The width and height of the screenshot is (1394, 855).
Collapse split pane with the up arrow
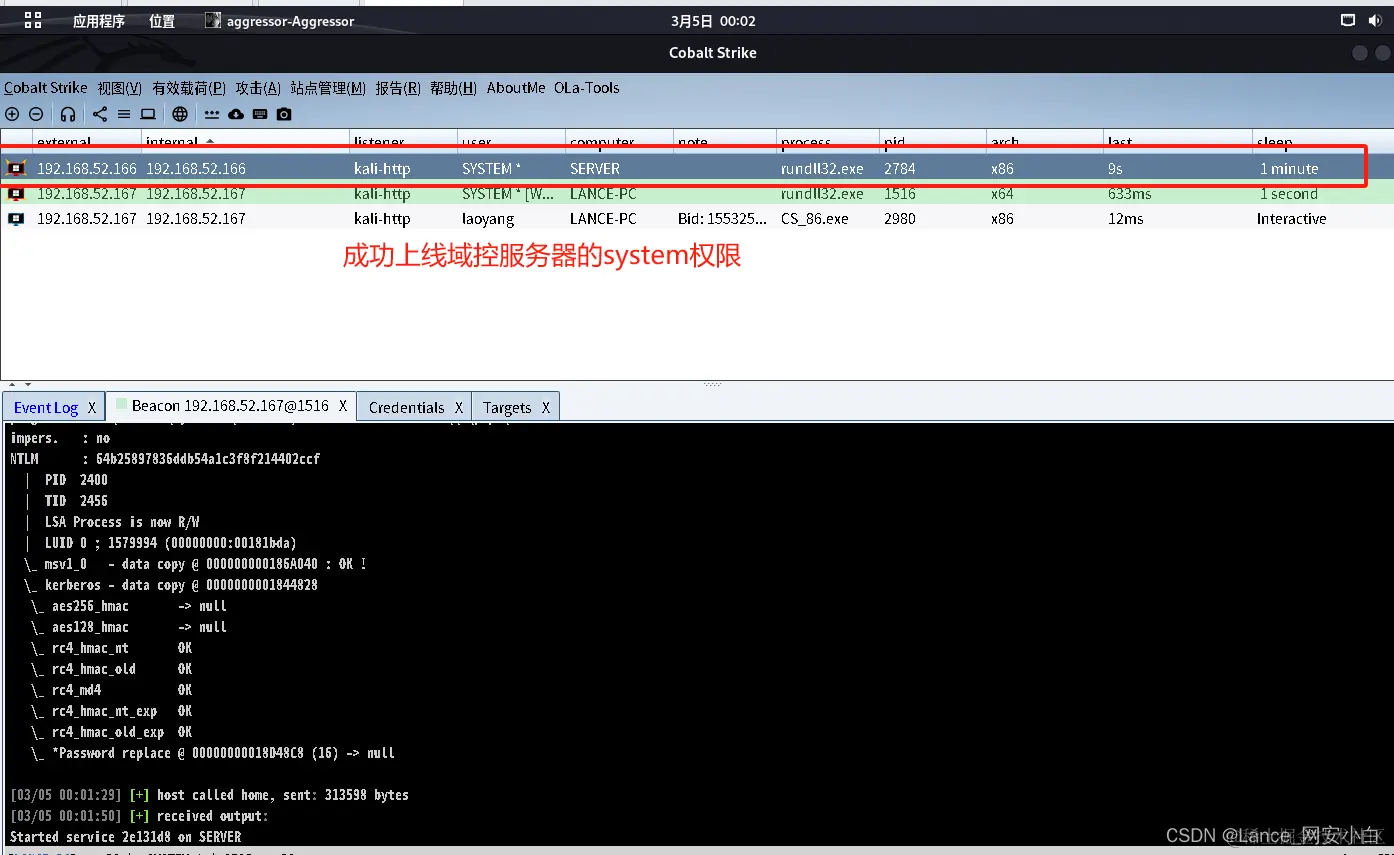click(x=12, y=384)
